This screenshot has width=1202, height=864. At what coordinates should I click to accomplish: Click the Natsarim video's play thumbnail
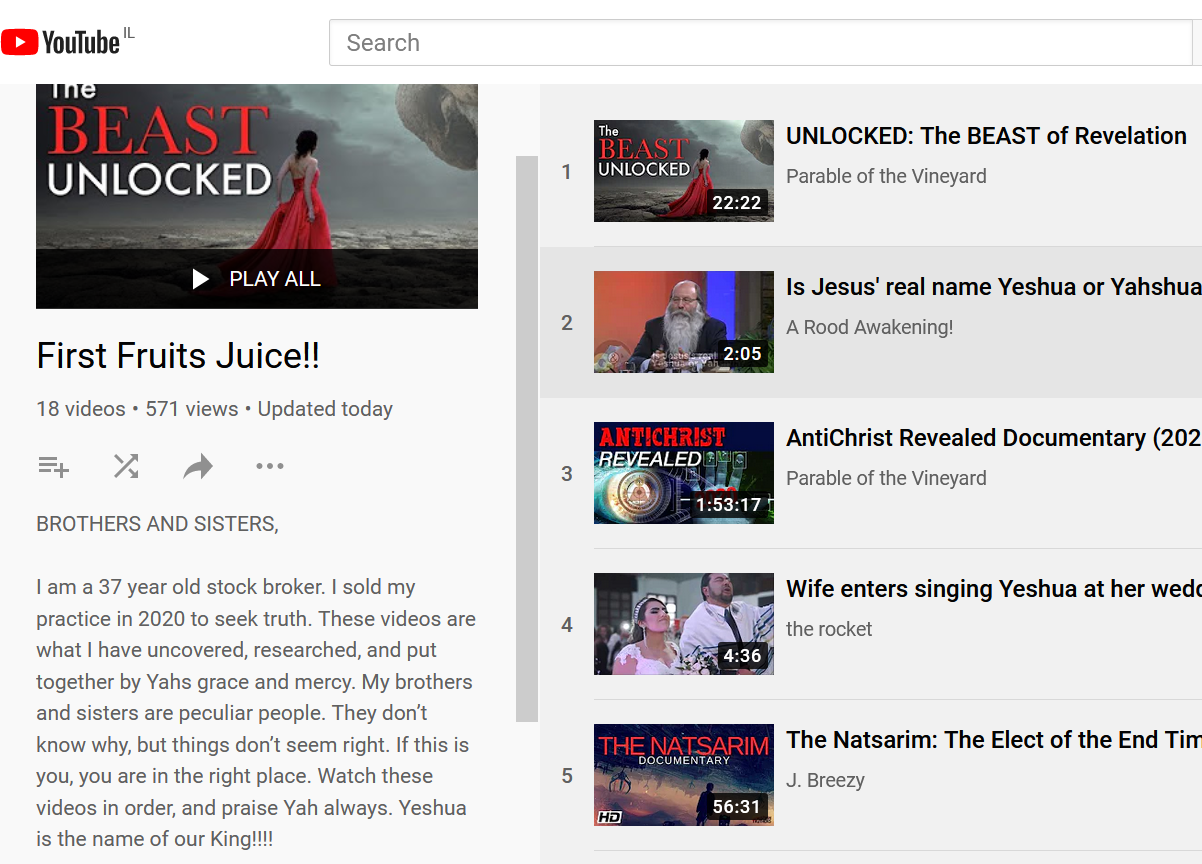pos(683,775)
